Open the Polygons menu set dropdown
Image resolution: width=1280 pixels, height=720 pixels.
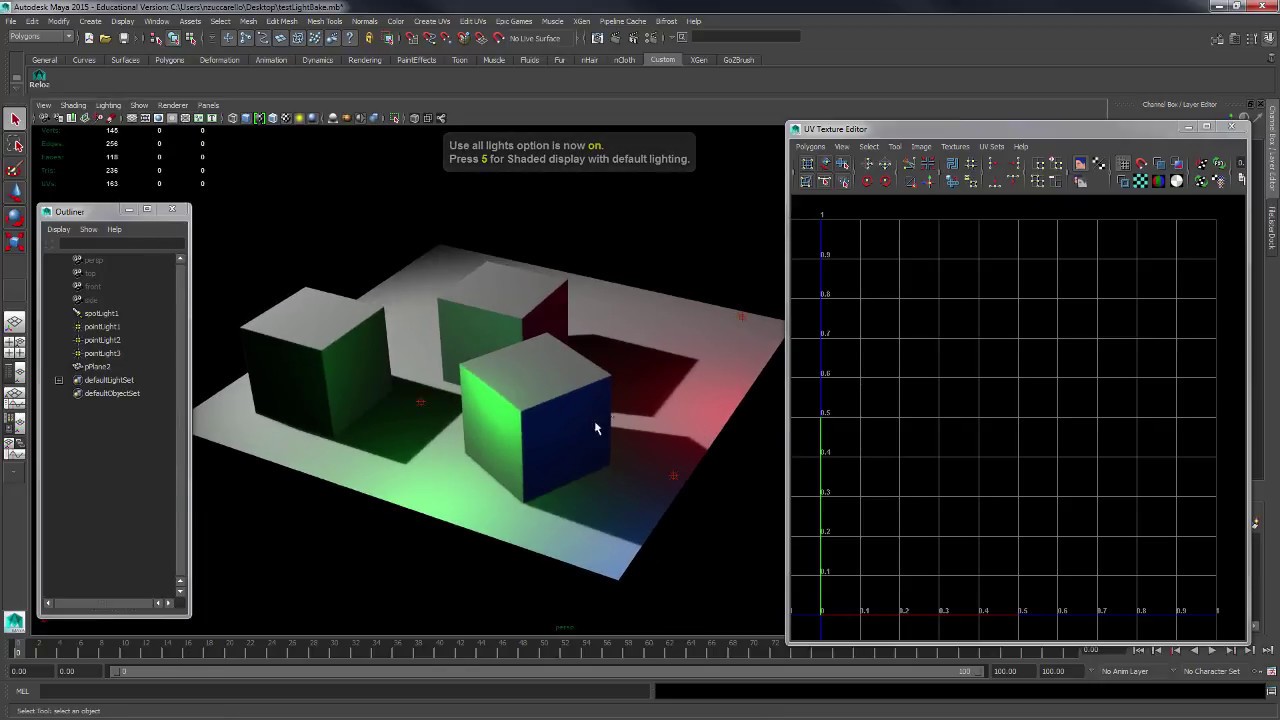[41, 37]
